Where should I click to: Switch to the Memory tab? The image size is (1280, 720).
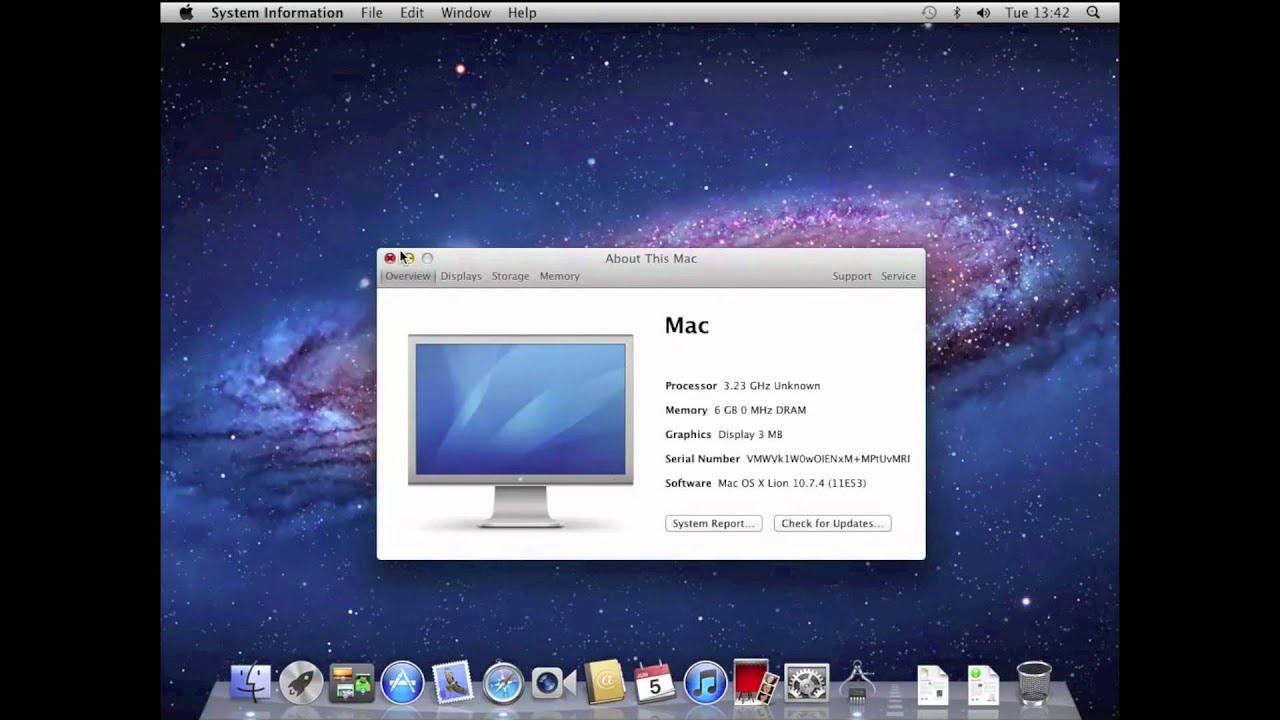[559, 276]
